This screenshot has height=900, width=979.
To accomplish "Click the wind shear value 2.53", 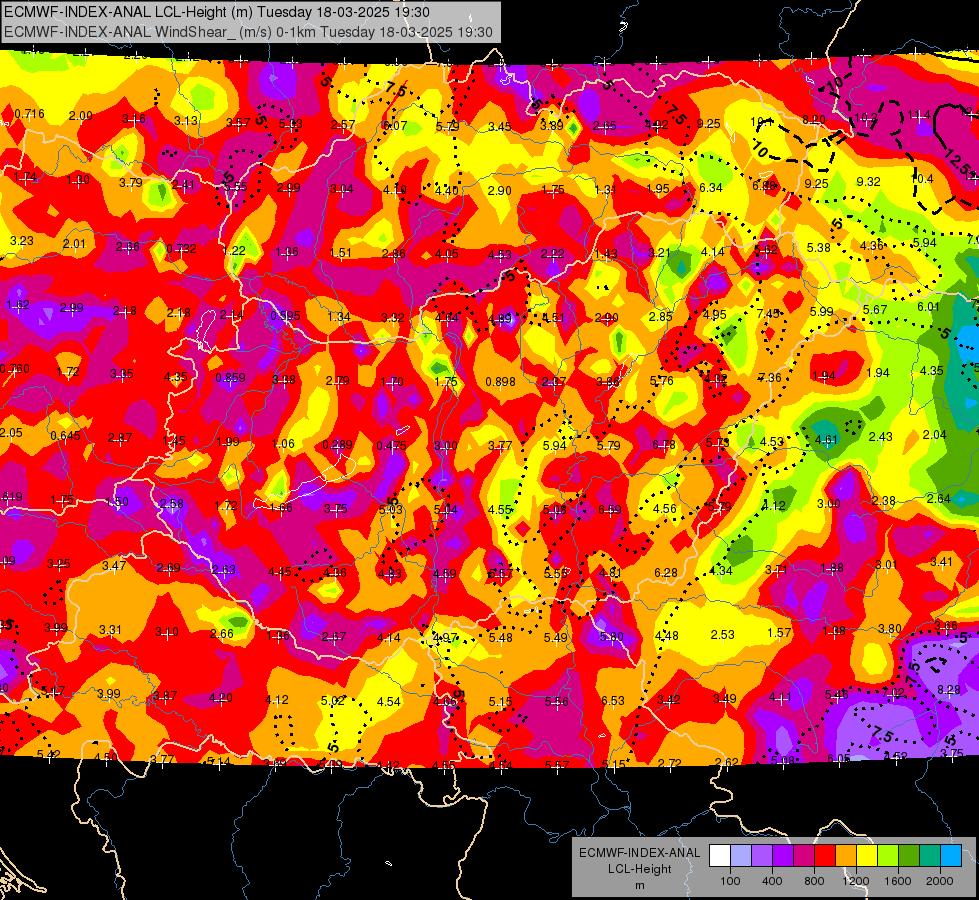I will [723, 635].
